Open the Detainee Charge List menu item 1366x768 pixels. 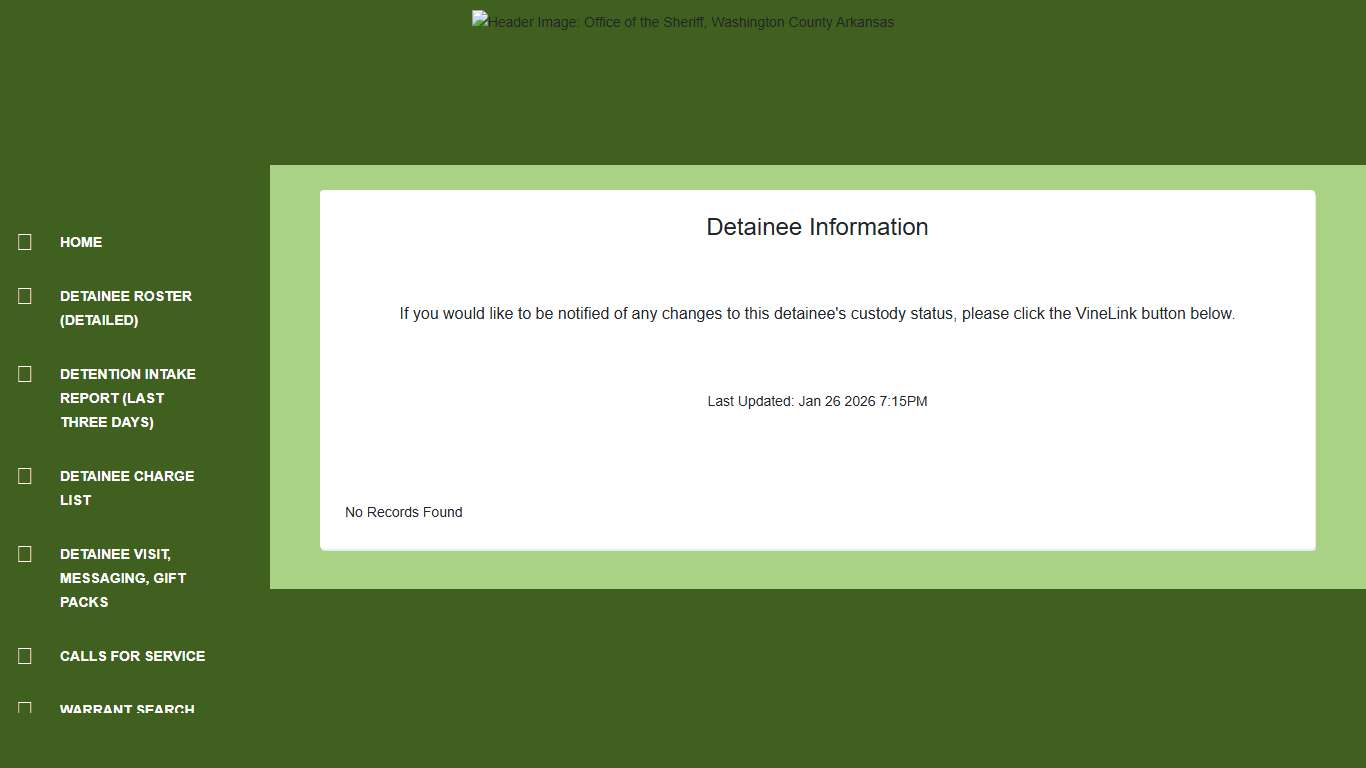click(x=127, y=487)
